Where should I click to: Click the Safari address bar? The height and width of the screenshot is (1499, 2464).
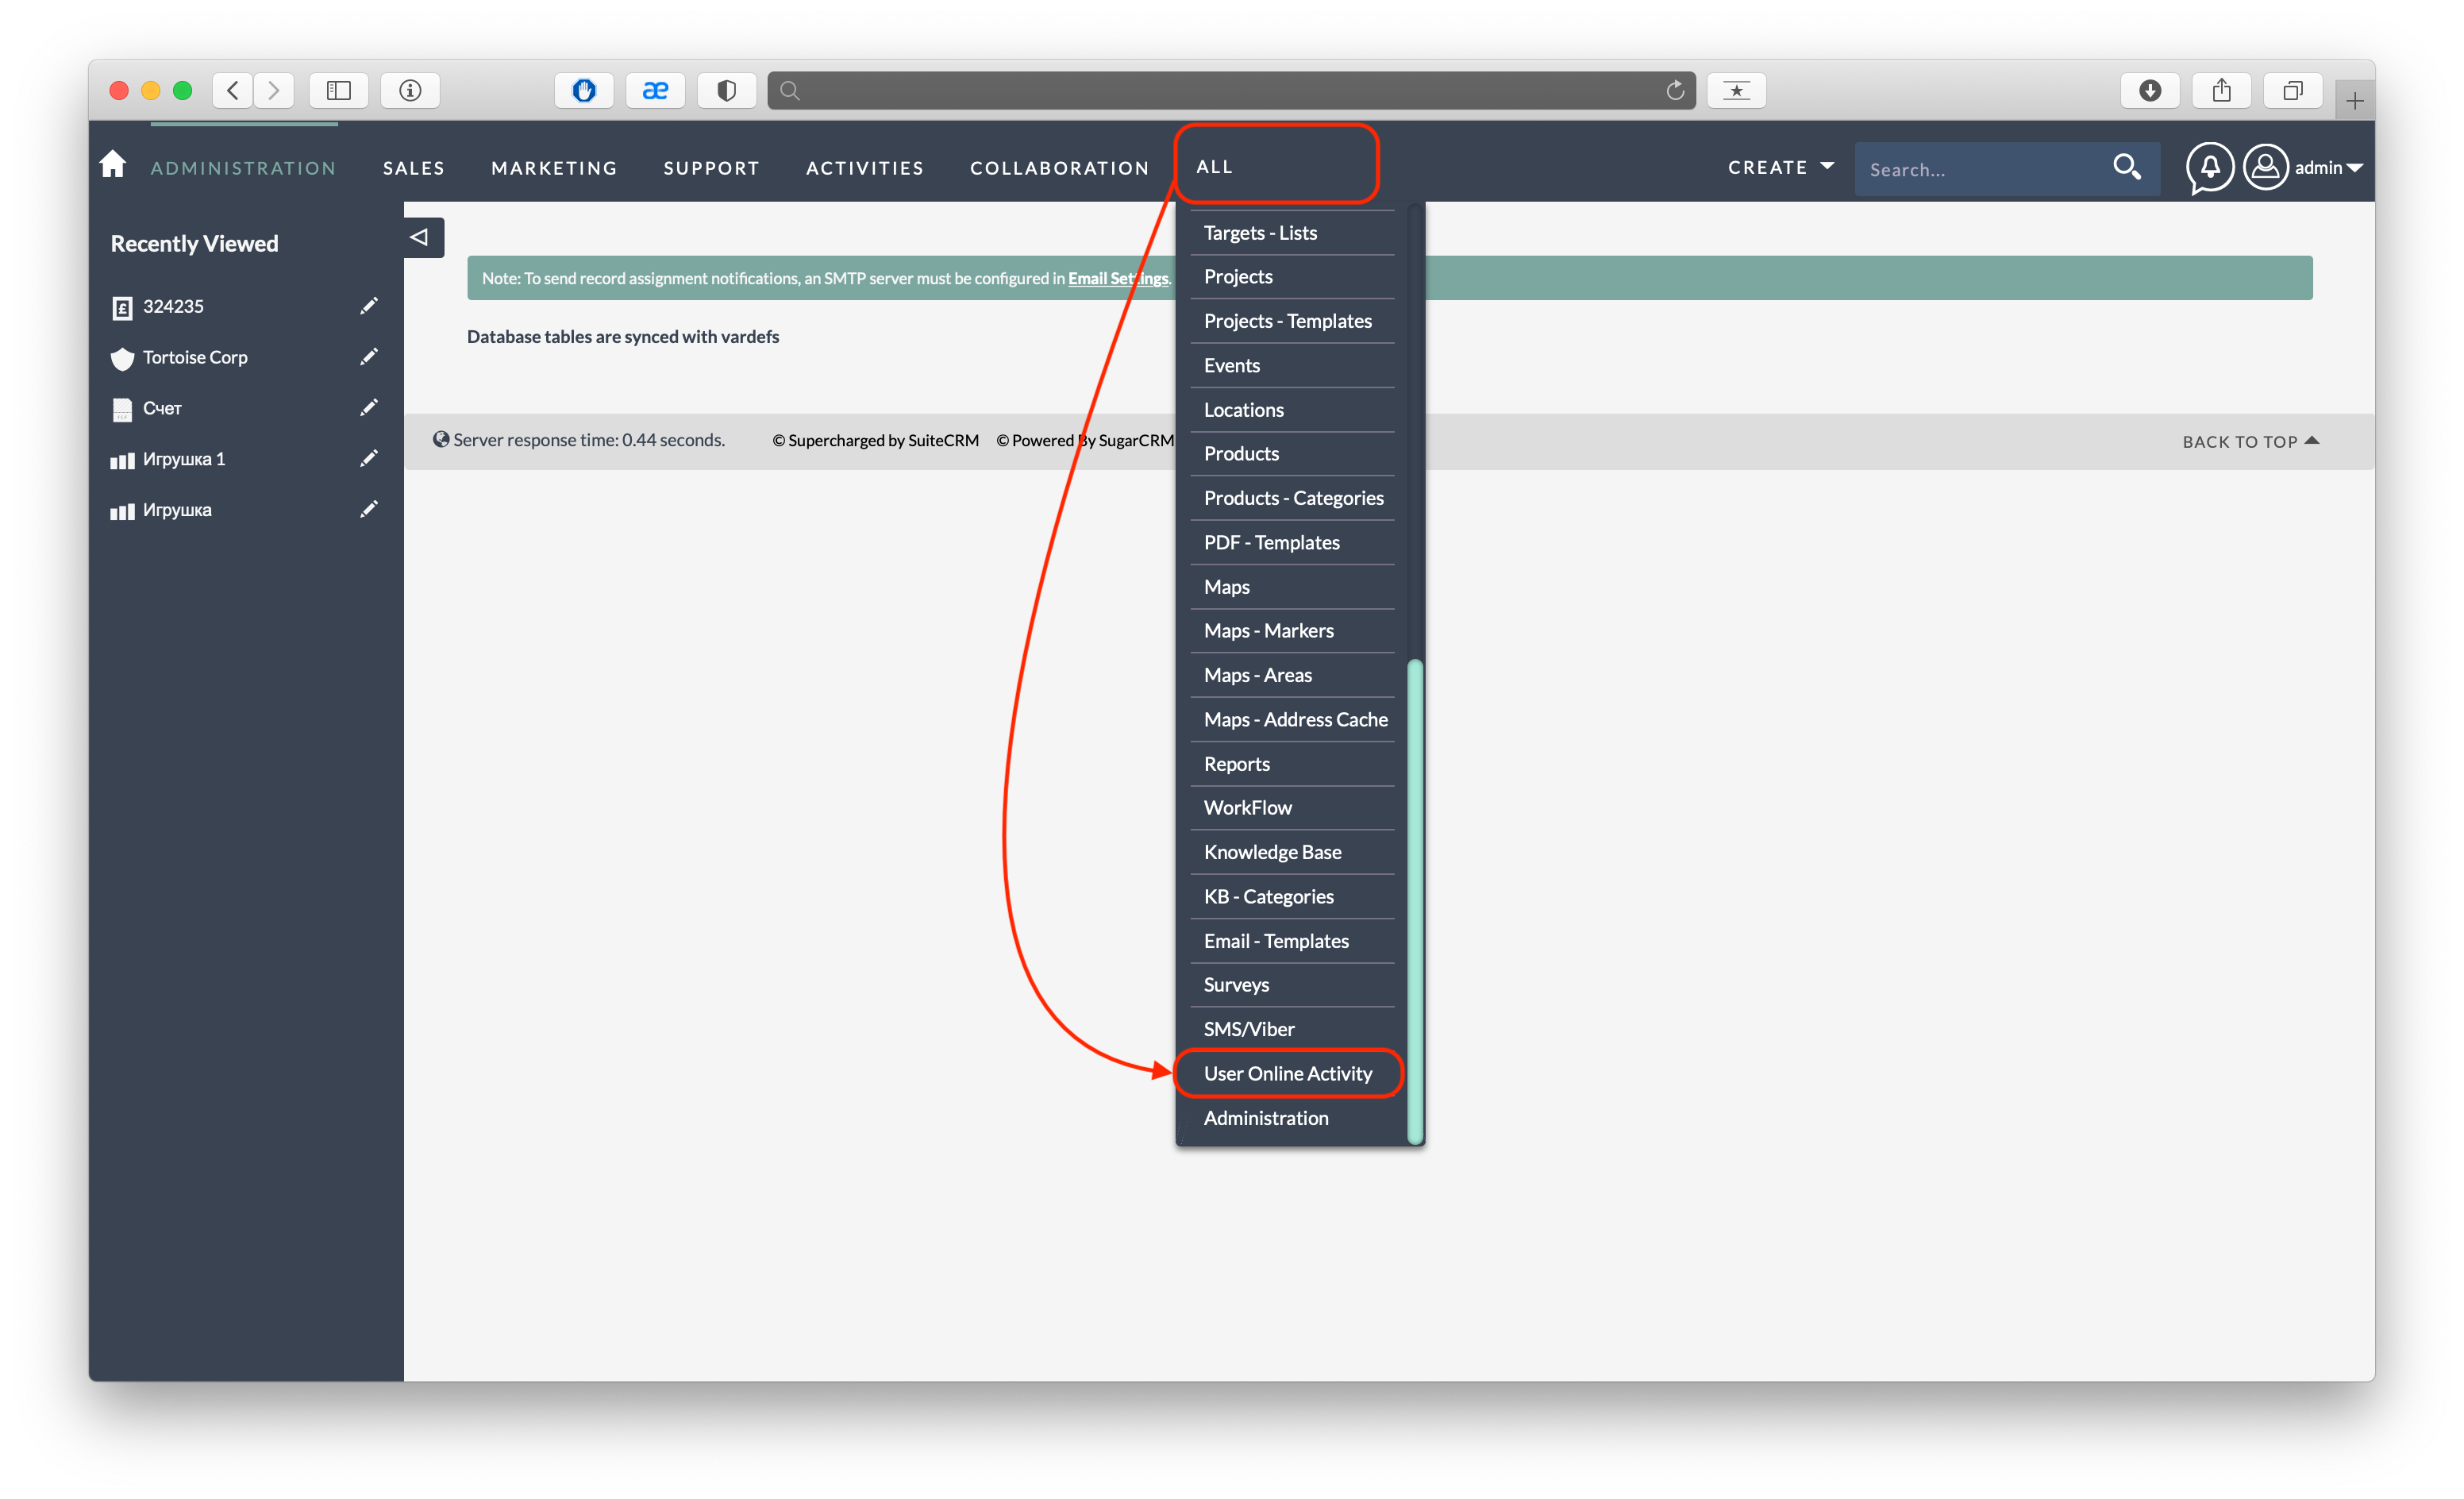coord(1231,90)
